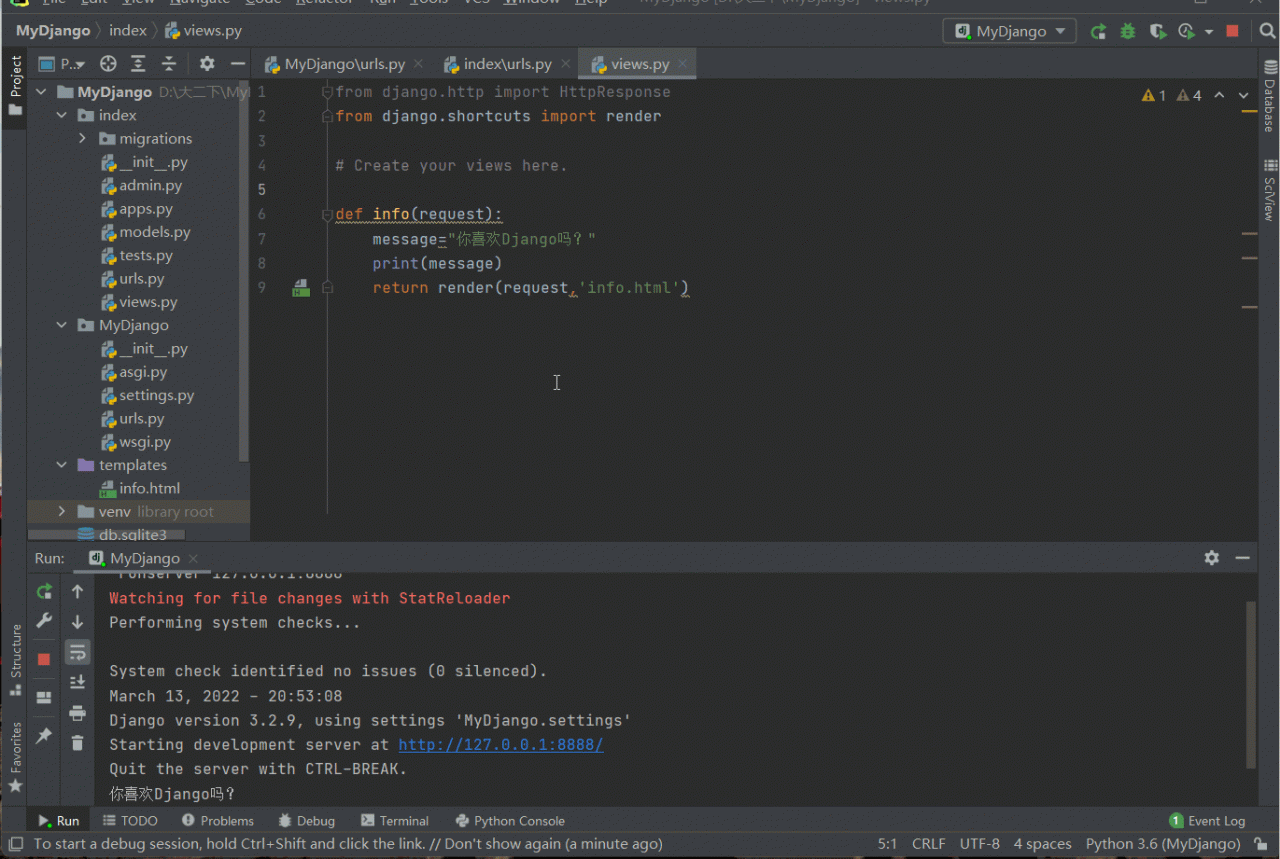Click the green Run button in top toolbar
1280x859 pixels.
1098,32
